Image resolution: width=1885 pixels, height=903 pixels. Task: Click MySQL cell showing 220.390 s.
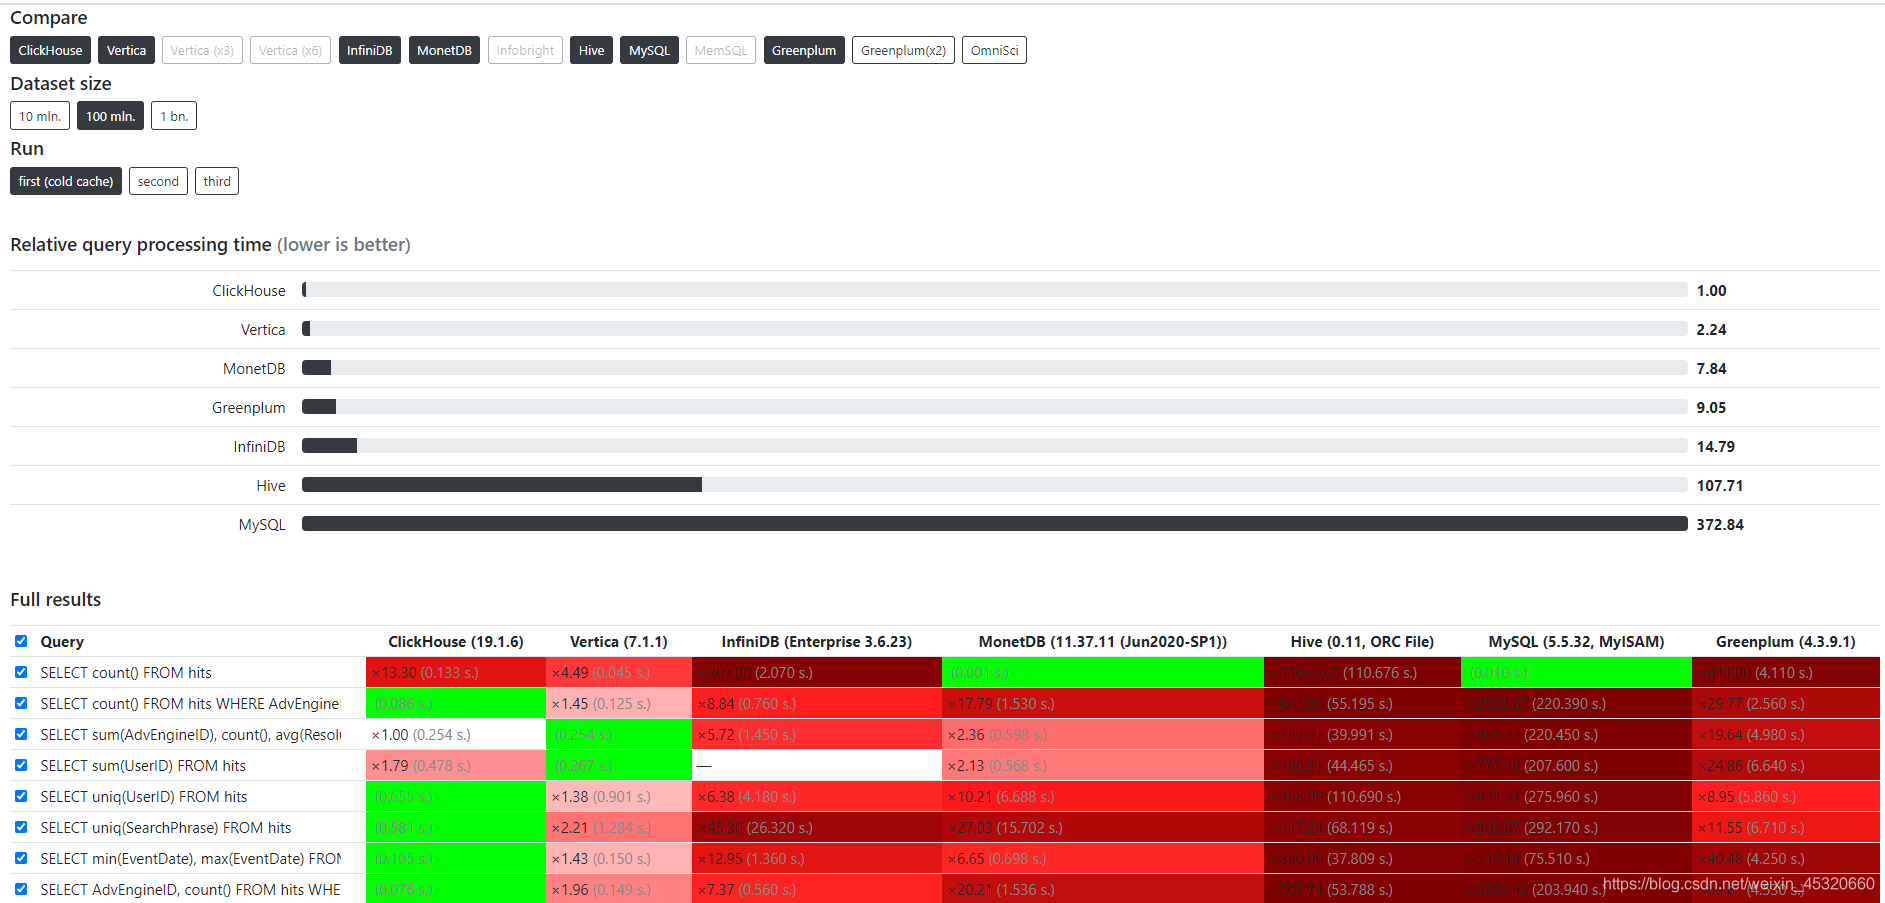pos(1576,704)
